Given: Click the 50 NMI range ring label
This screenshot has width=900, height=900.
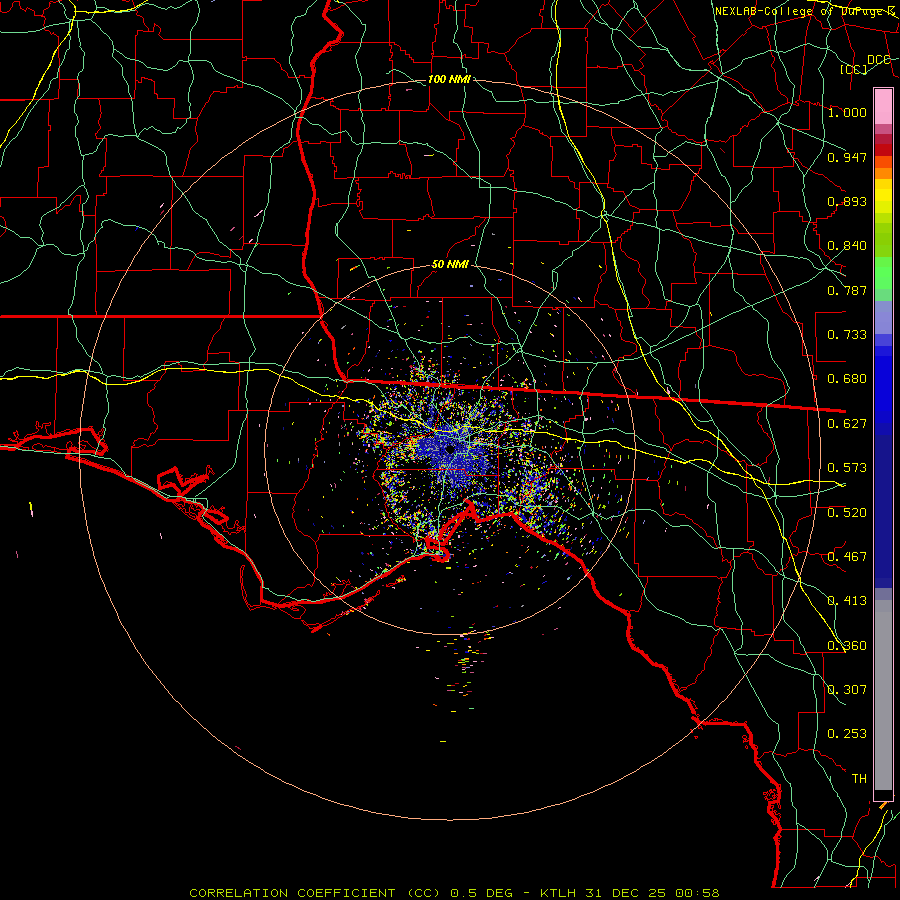Looking at the screenshot, I should 450,265.
